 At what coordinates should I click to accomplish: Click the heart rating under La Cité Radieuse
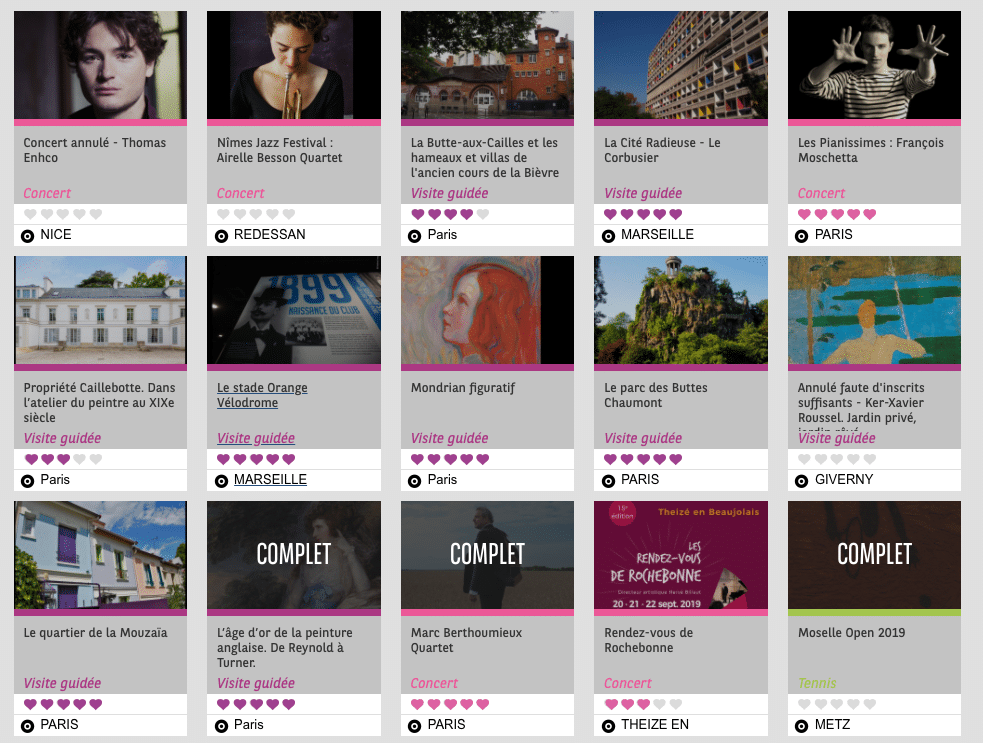[643, 214]
